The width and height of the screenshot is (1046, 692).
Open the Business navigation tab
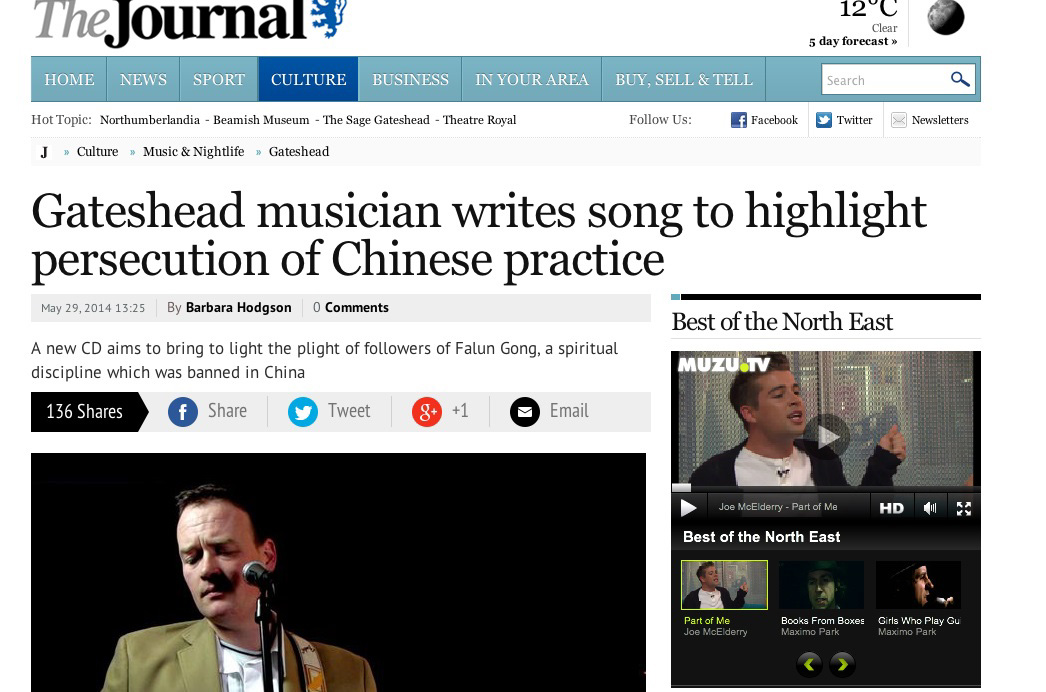tap(410, 80)
